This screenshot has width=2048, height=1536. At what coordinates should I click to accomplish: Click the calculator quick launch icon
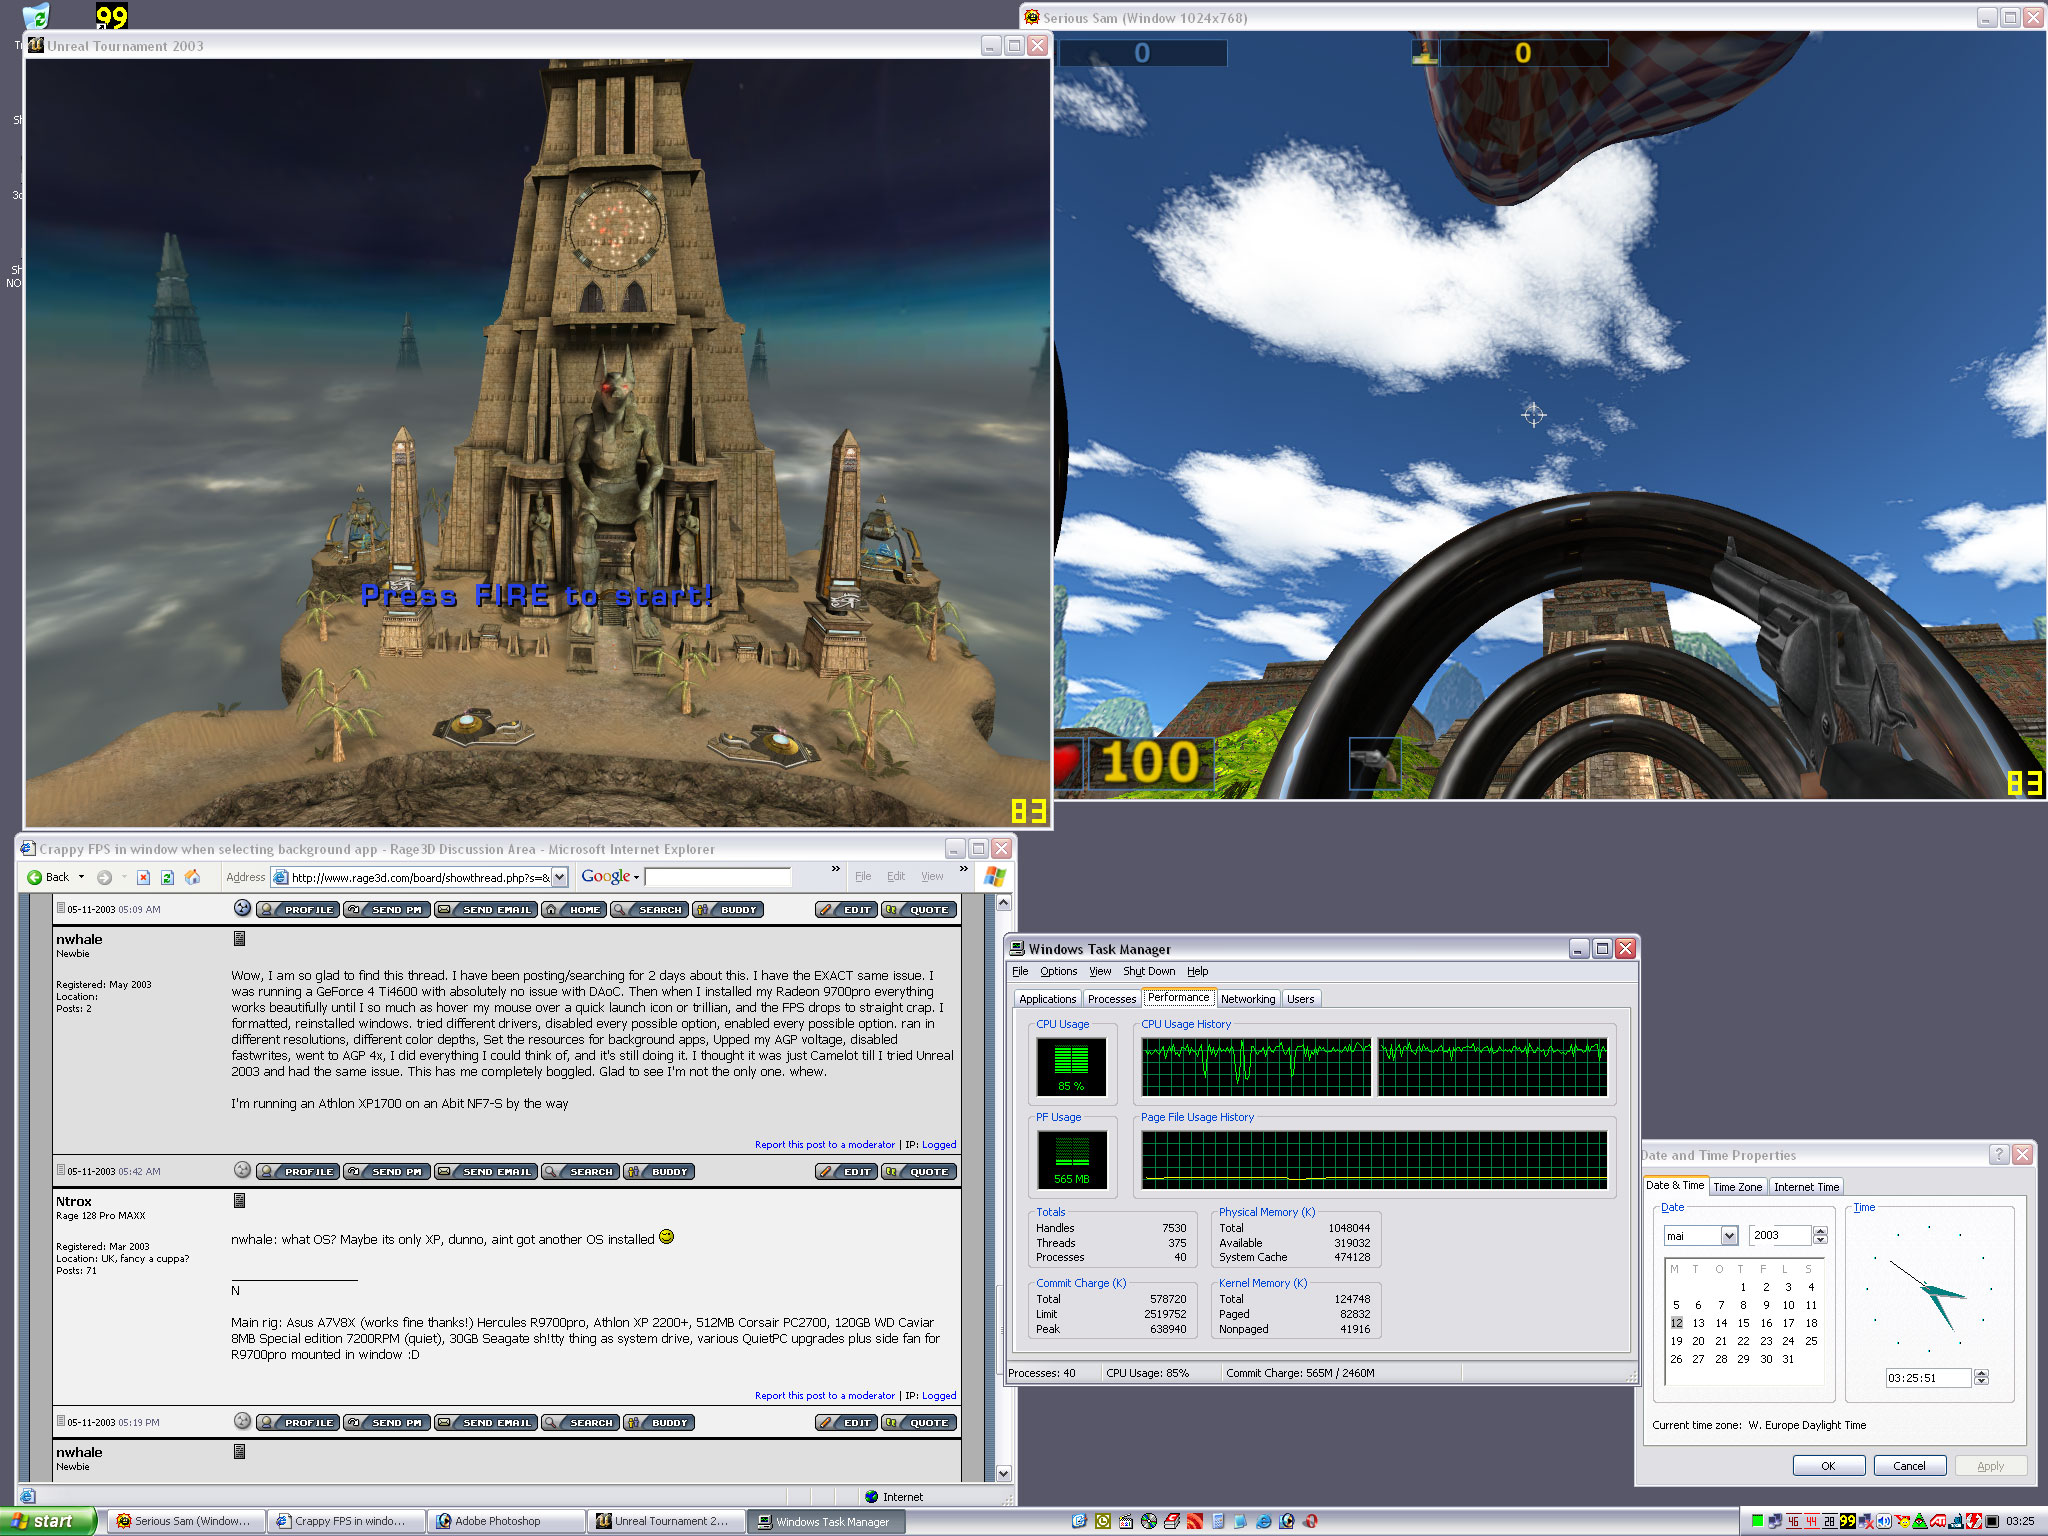pyautogui.click(x=1218, y=1521)
